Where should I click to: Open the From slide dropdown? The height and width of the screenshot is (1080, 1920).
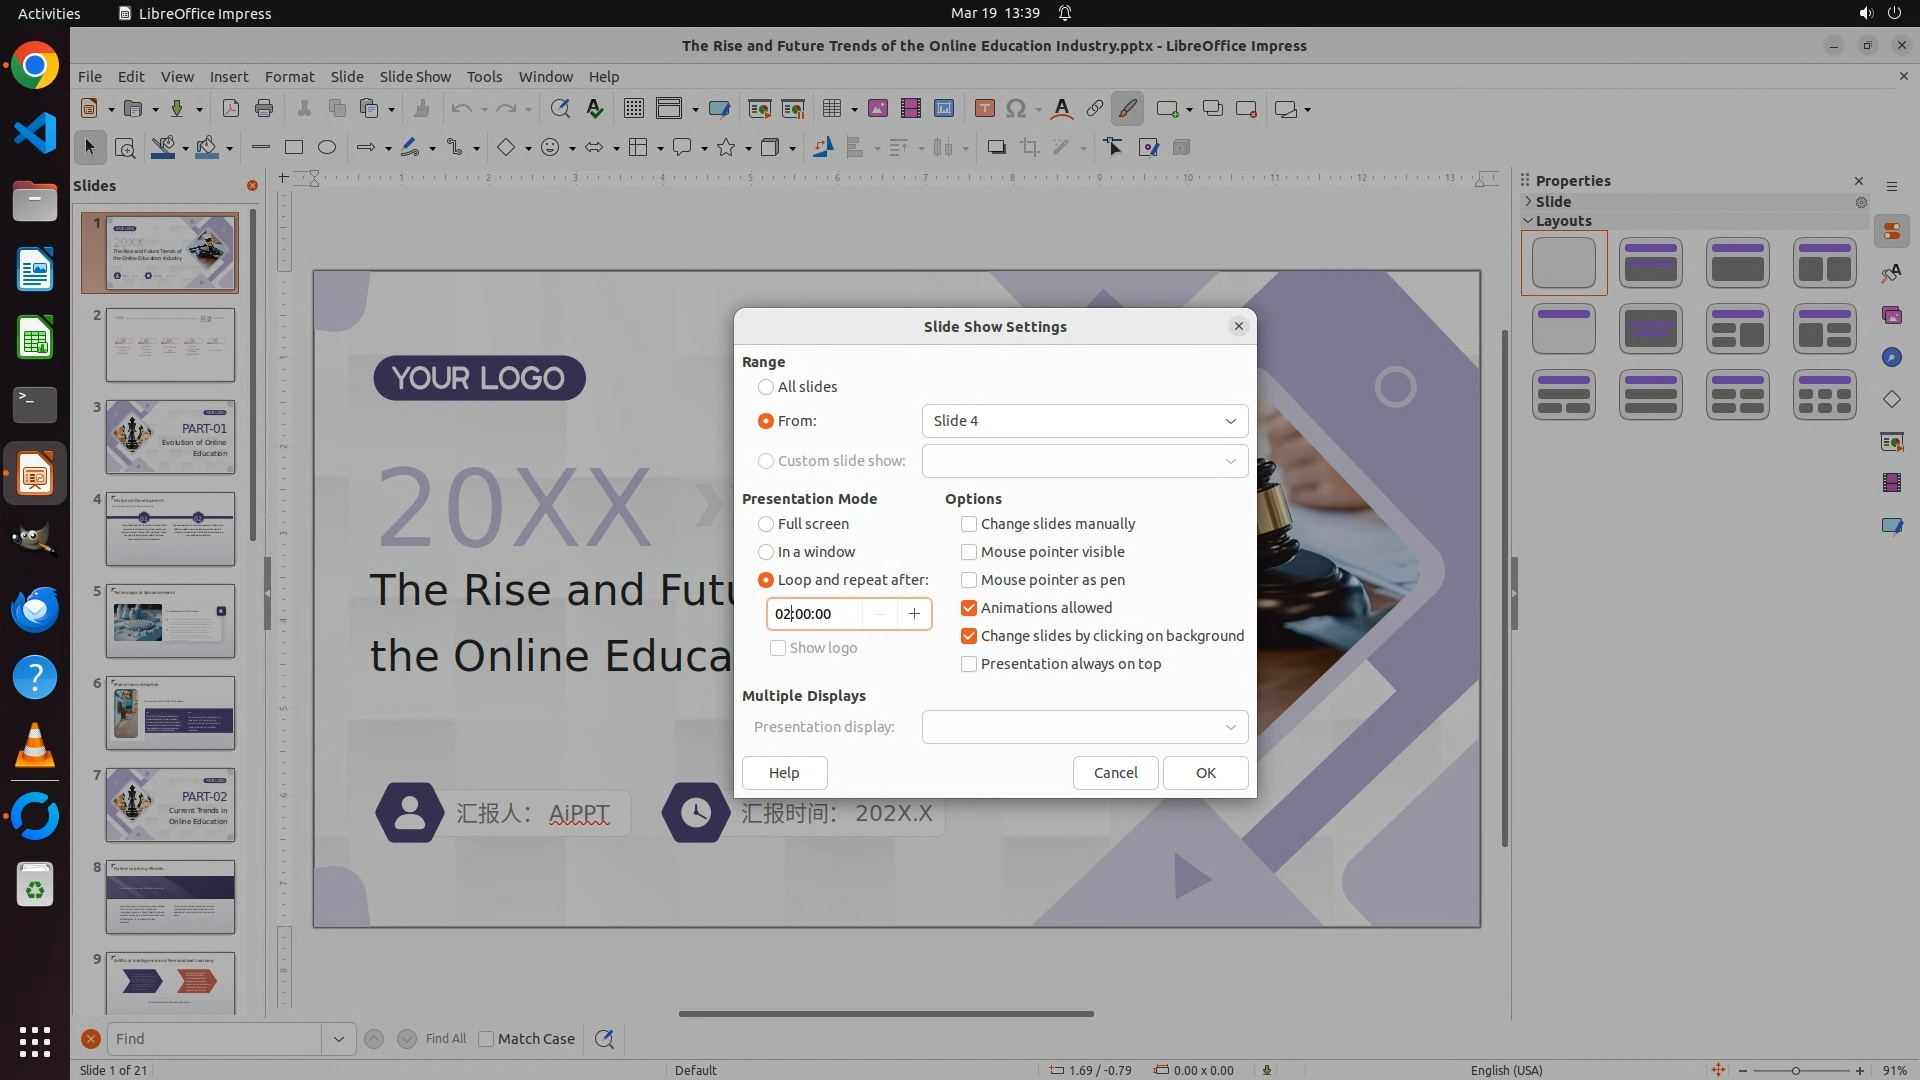(1085, 421)
